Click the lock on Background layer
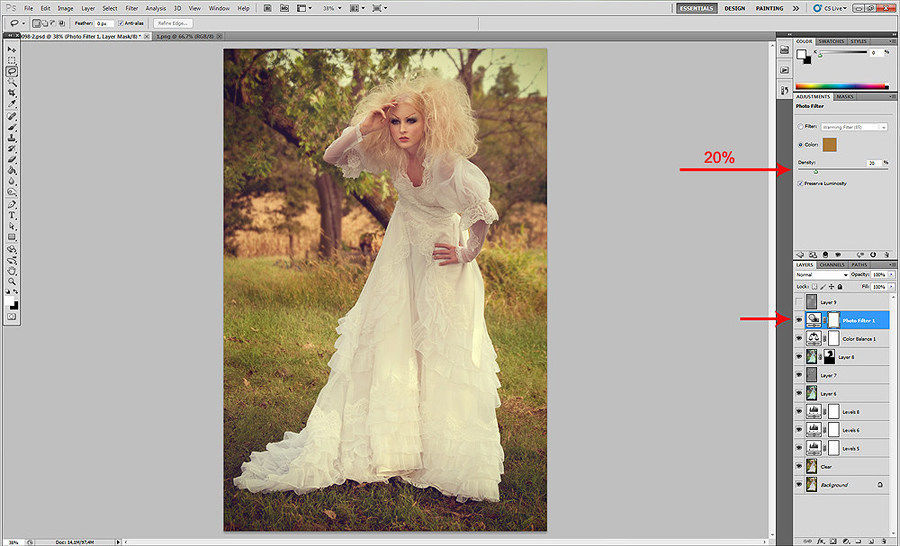The height and width of the screenshot is (546, 900). pyautogui.click(x=880, y=485)
